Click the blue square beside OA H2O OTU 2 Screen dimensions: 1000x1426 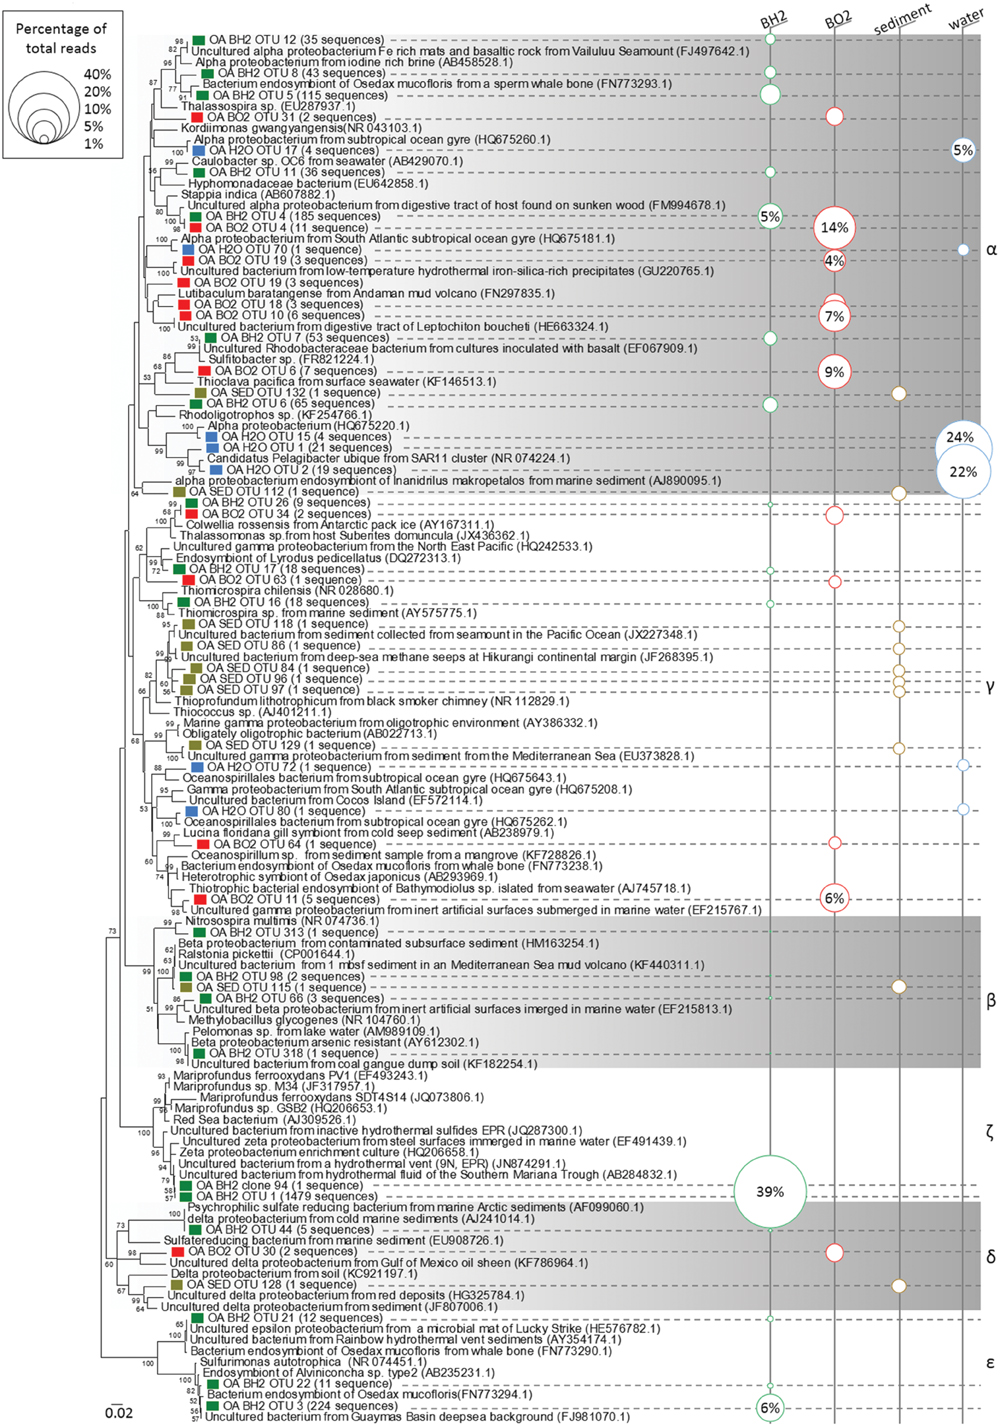216,470
